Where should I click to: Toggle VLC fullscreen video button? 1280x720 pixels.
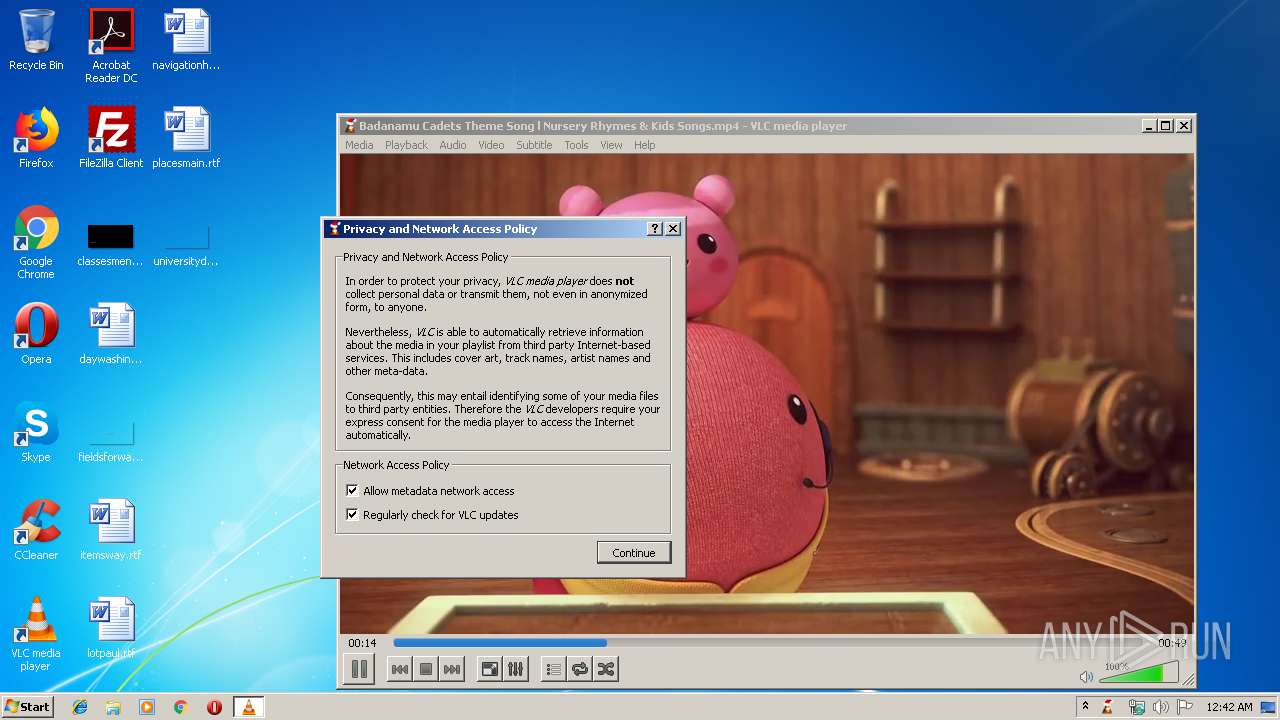point(489,669)
